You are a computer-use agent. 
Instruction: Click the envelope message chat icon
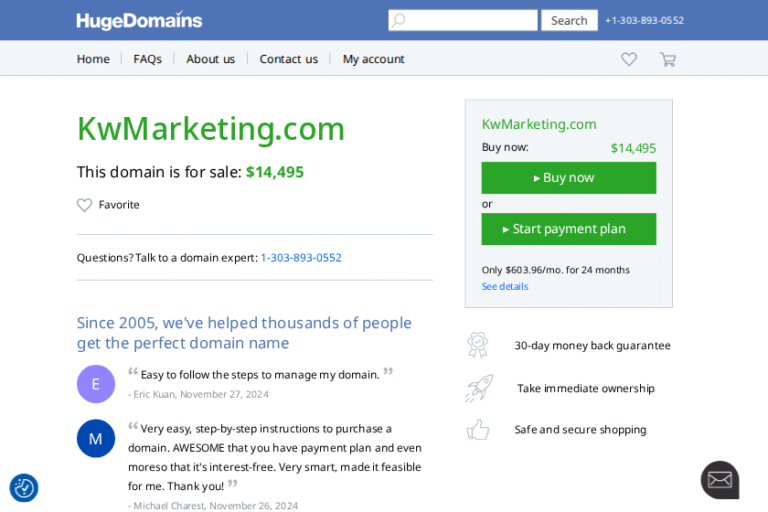(719, 480)
